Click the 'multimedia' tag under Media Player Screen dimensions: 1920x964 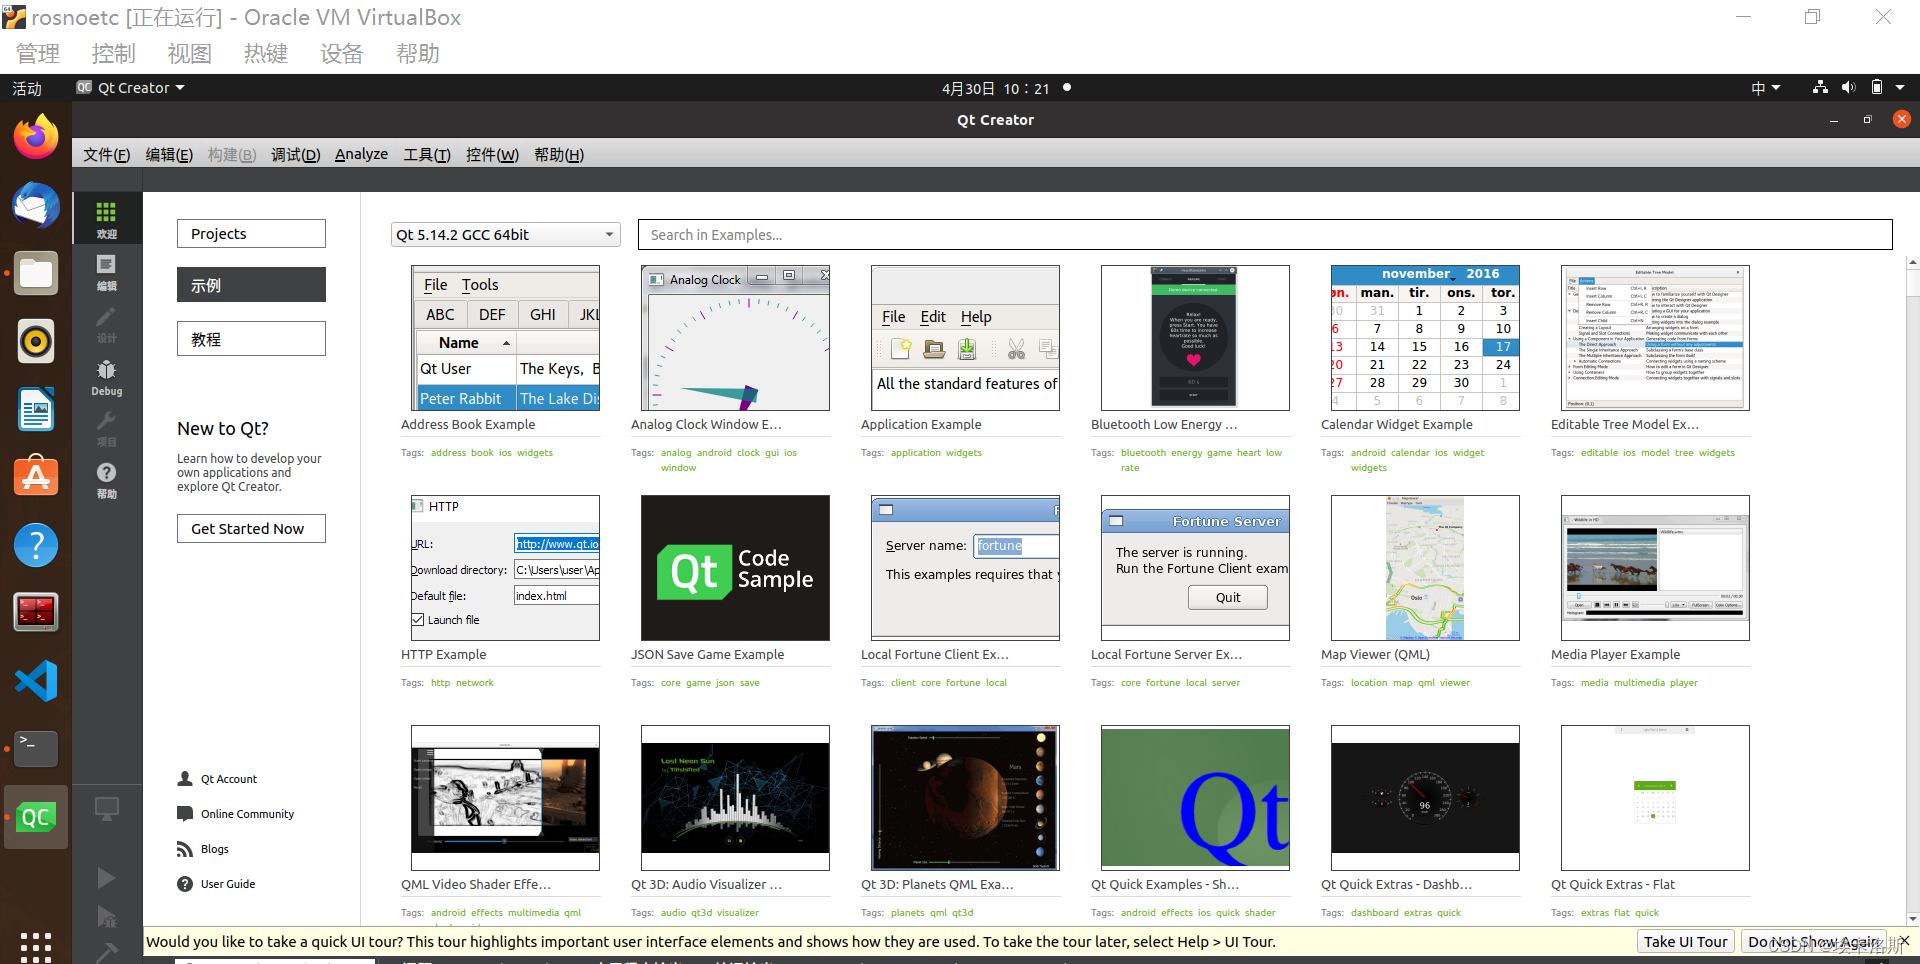tap(1639, 683)
